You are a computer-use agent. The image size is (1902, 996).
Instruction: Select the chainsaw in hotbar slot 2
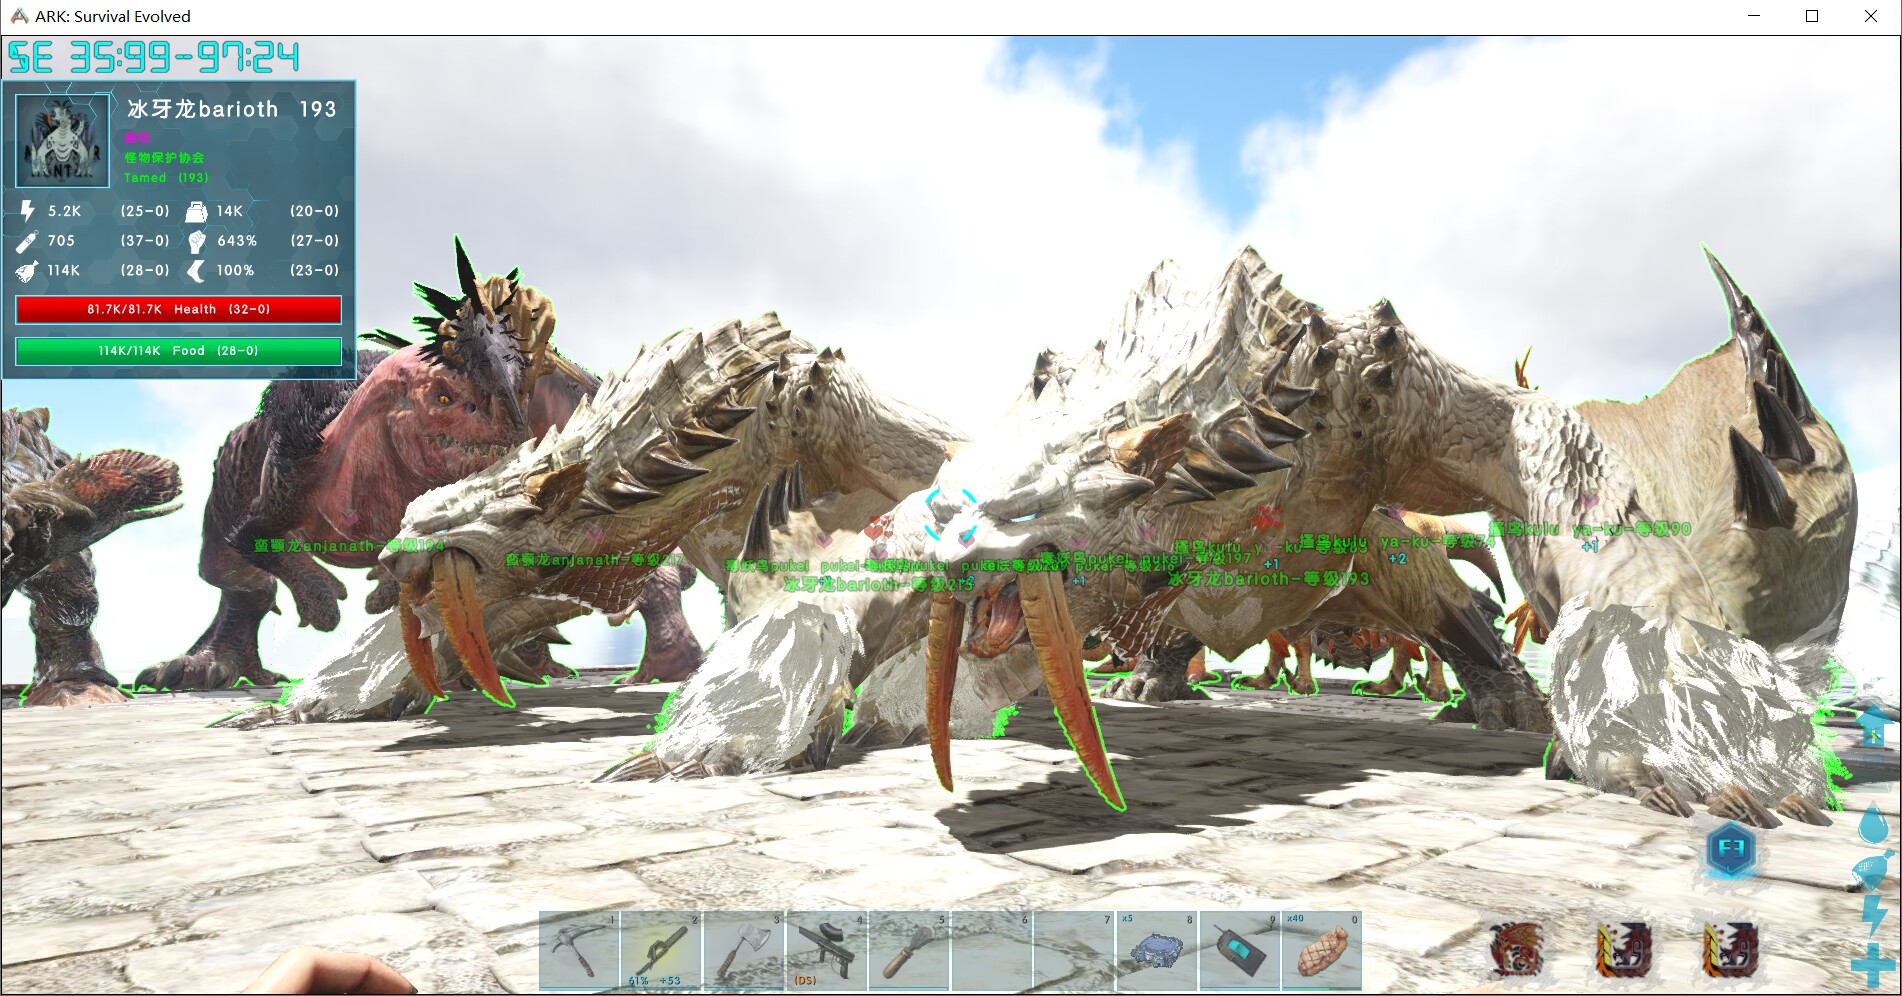661,950
